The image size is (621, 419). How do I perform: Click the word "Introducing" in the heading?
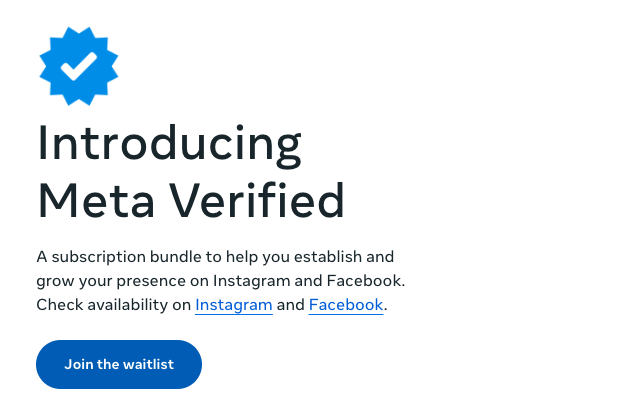click(x=169, y=145)
